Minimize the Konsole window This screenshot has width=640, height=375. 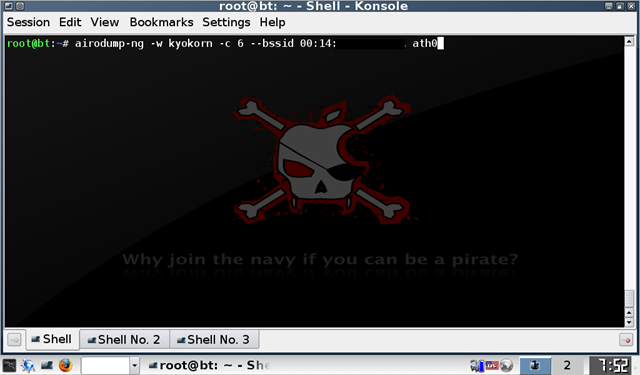point(609,6)
